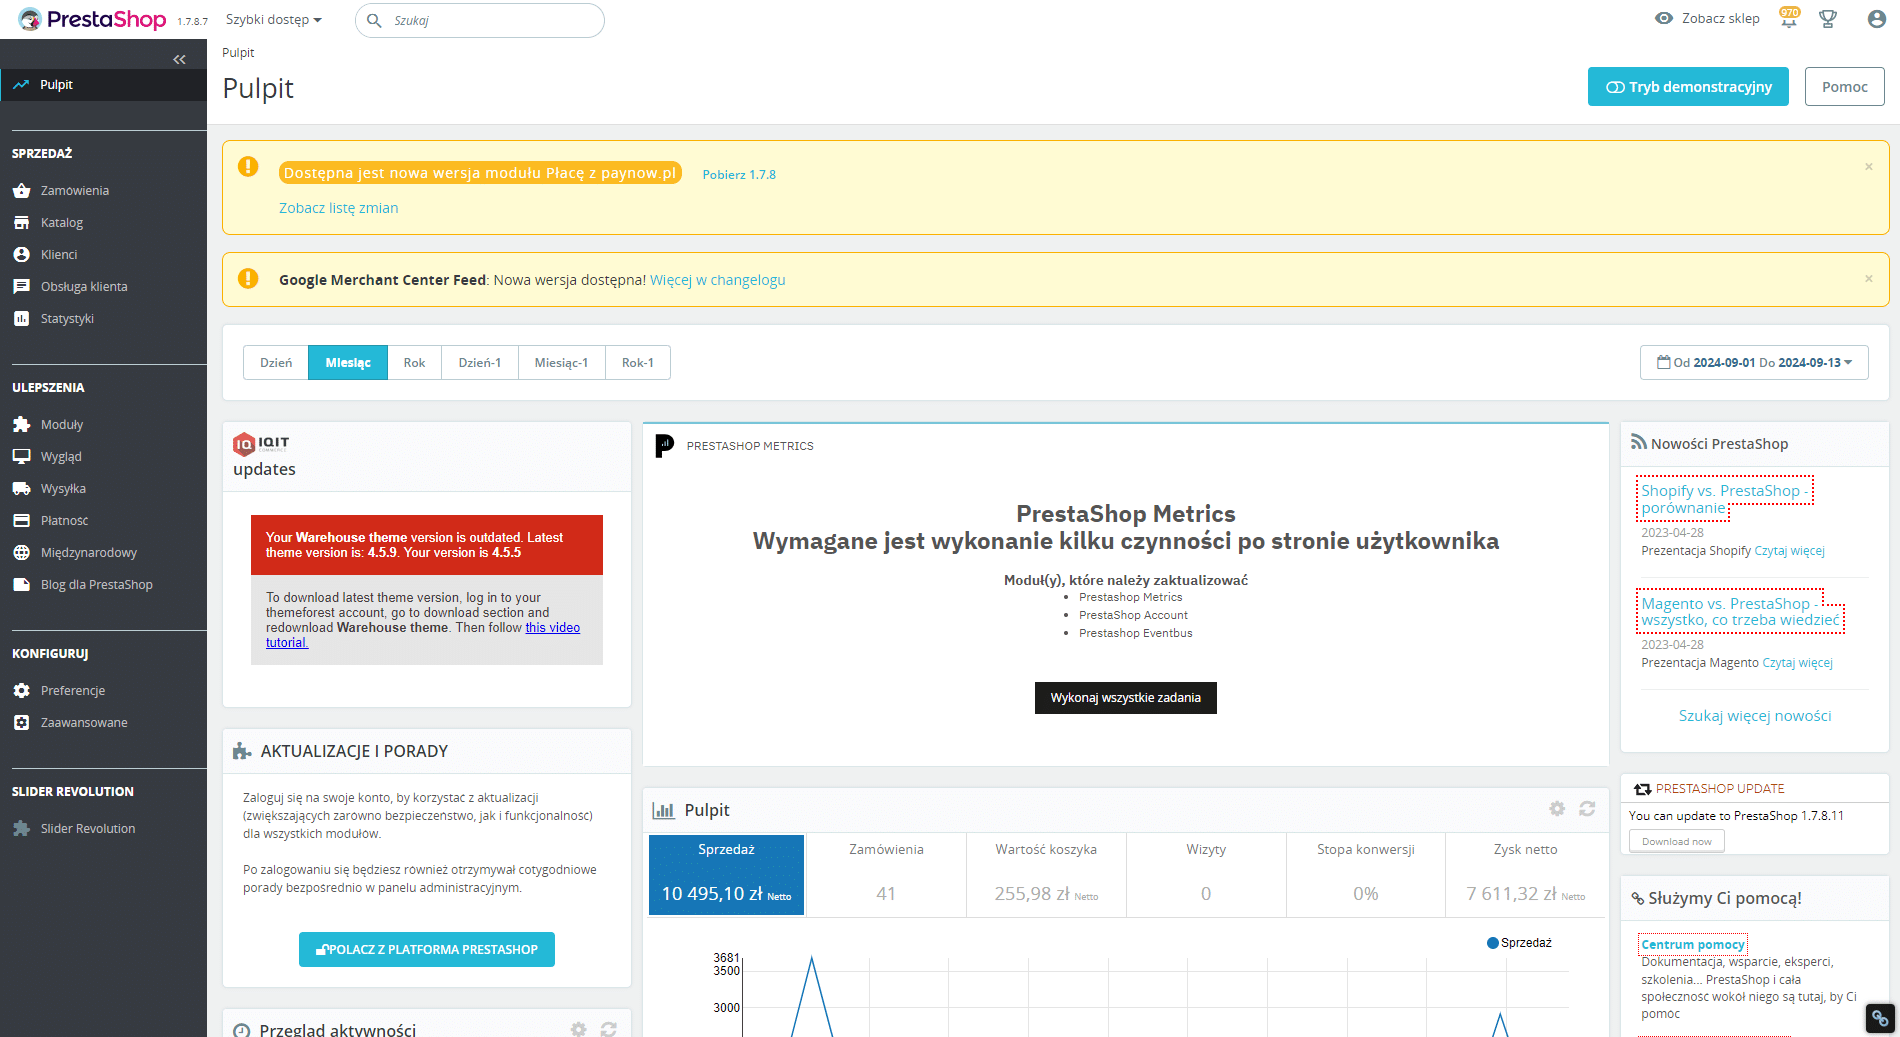Image resolution: width=1900 pixels, height=1037 pixels.
Task: Click the magnifier search icon
Action: 374,20
